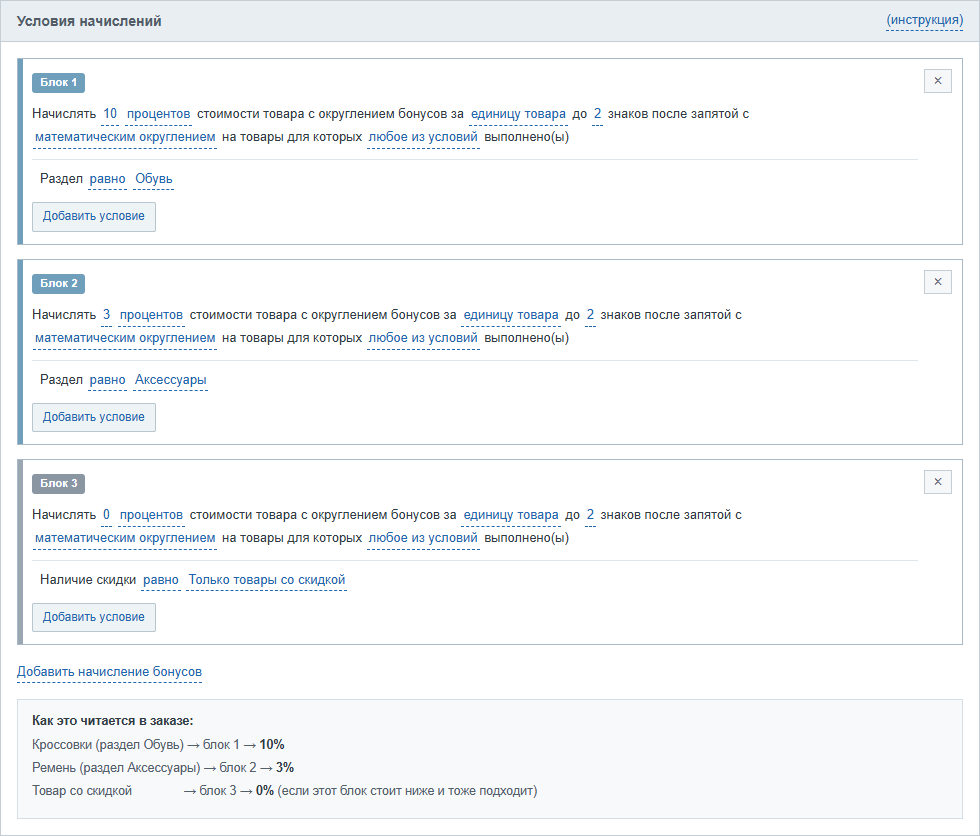
Task: Click Добавить условие in Блок 1
Action: pos(94,216)
